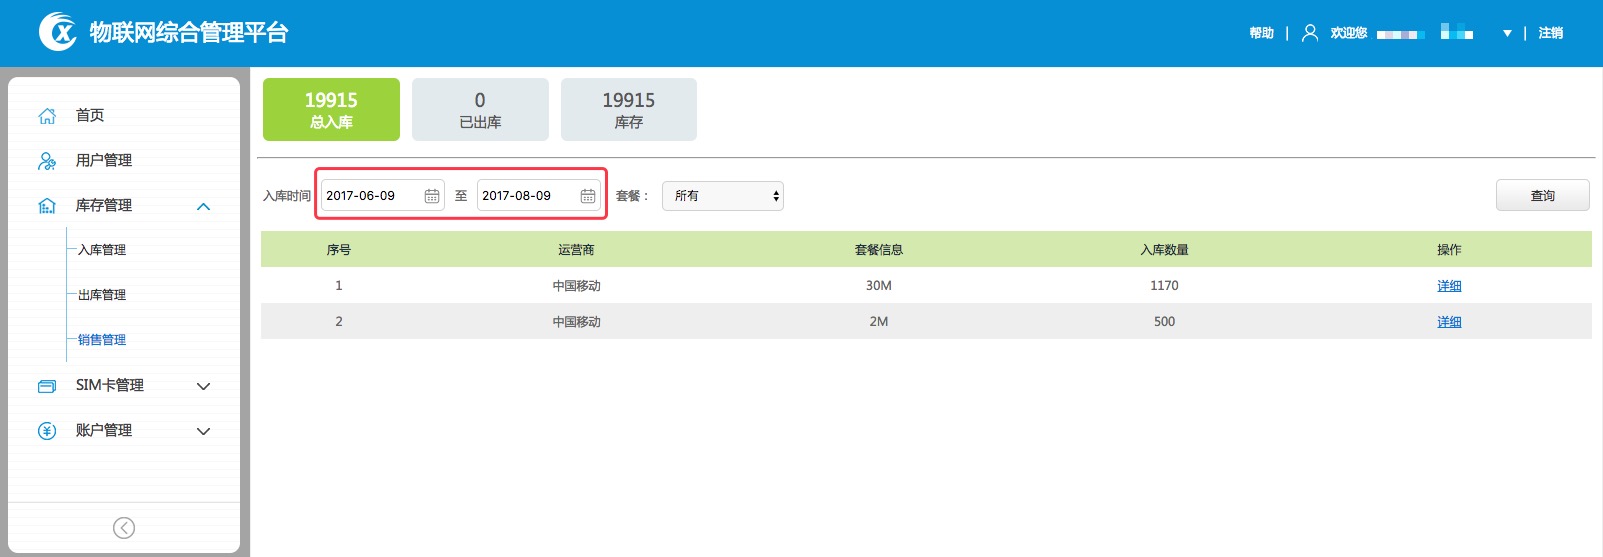This screenshot has height=557, width=1603.
Task: Open calendar picker for end date 2017-08-09
Action: pos(588,196)
